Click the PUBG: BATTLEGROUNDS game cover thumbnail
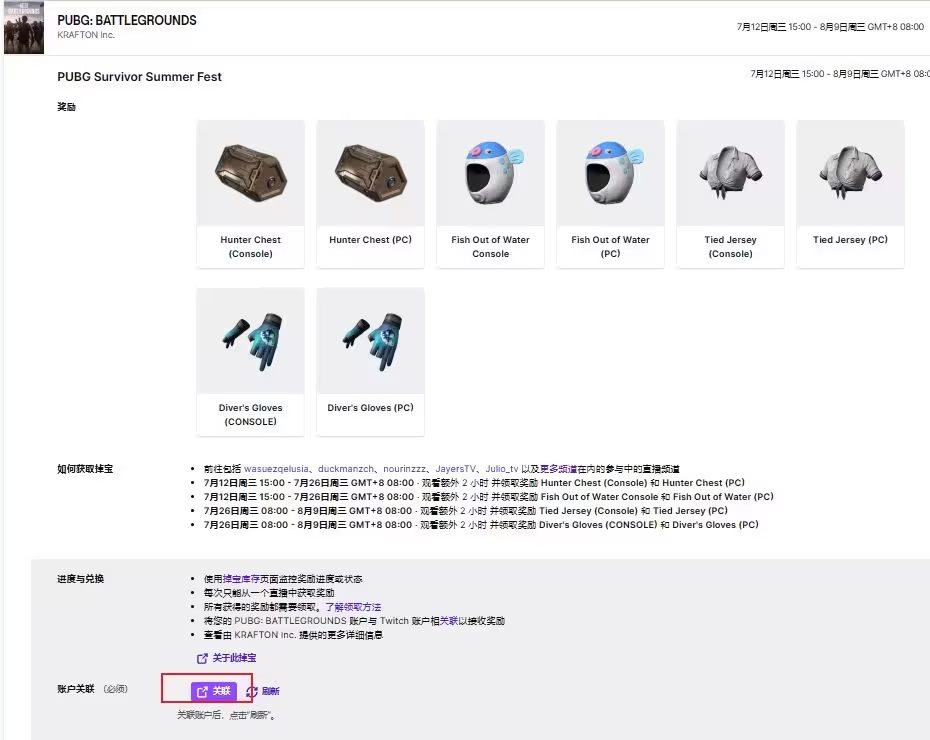Image resolution: width=930 pixels, height=740 pixels. 24,28
